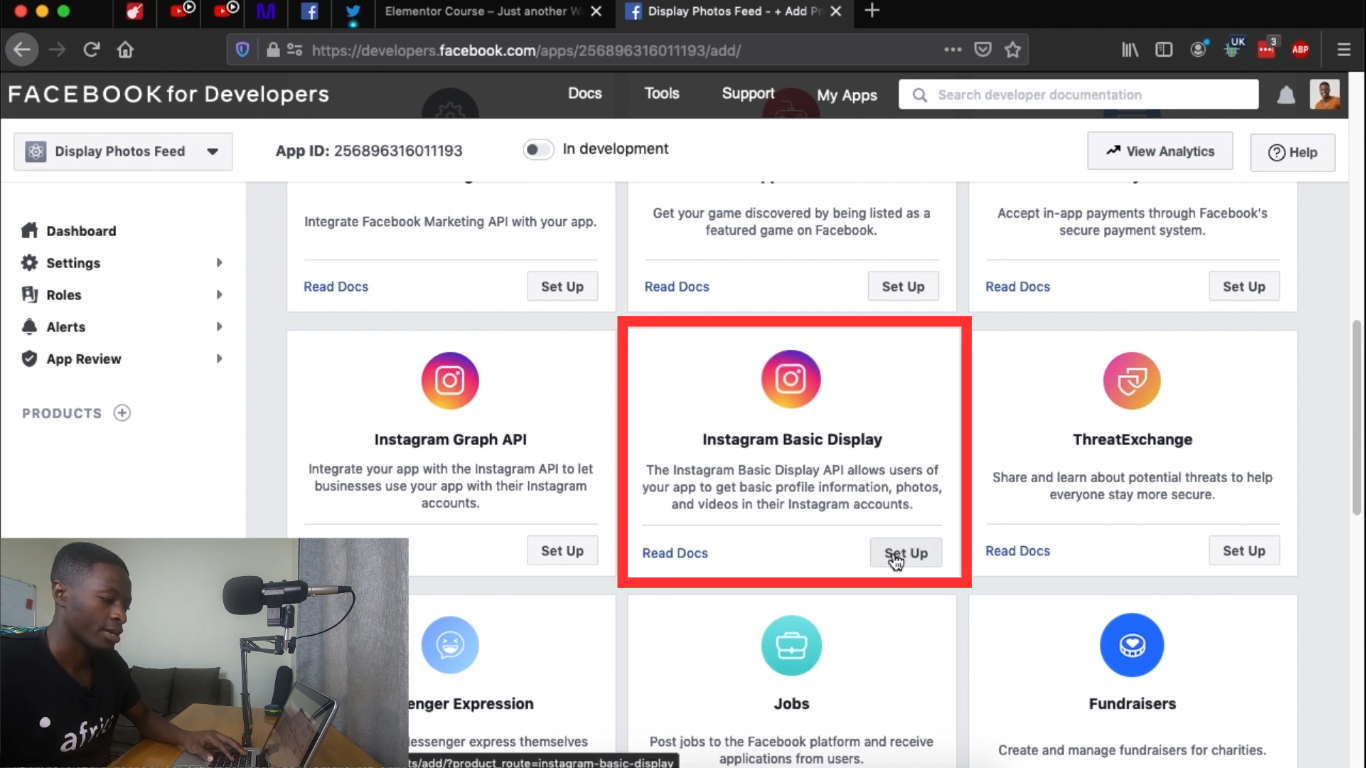Open the UK extension icon
The height and width of the screenshot is (768, 1366).
1233,48
